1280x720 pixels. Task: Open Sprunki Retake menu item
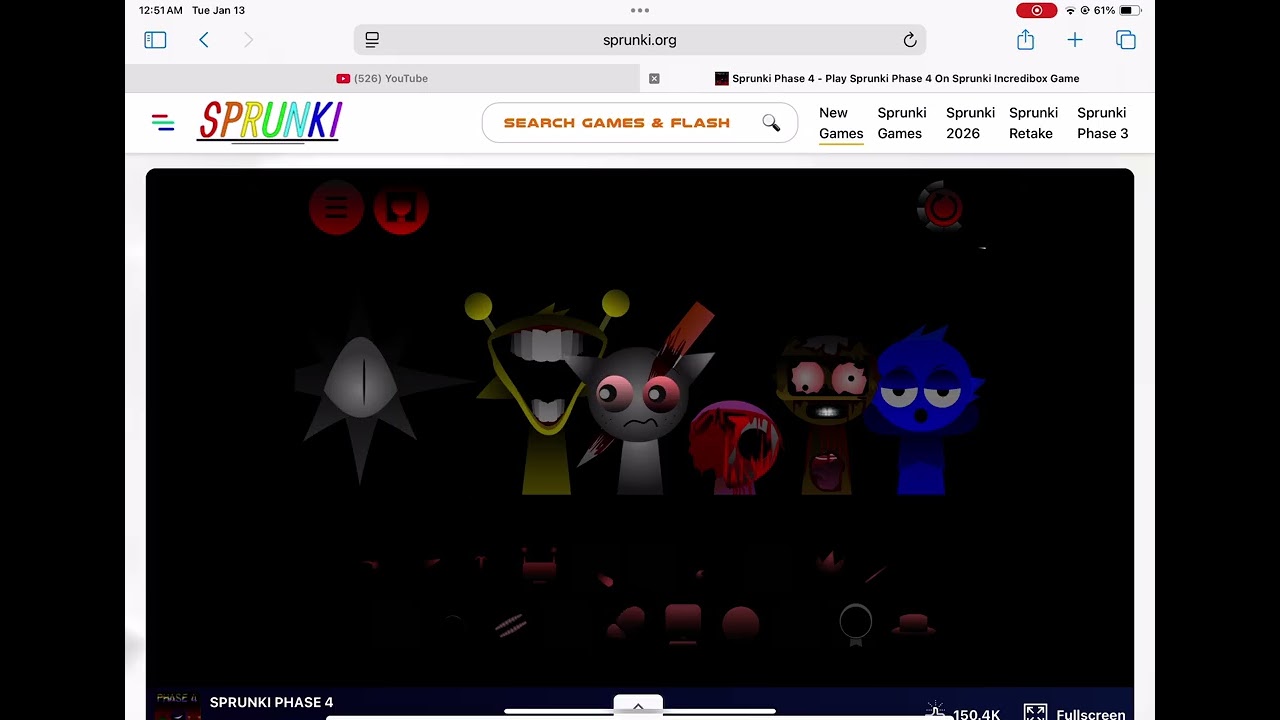1033,123
